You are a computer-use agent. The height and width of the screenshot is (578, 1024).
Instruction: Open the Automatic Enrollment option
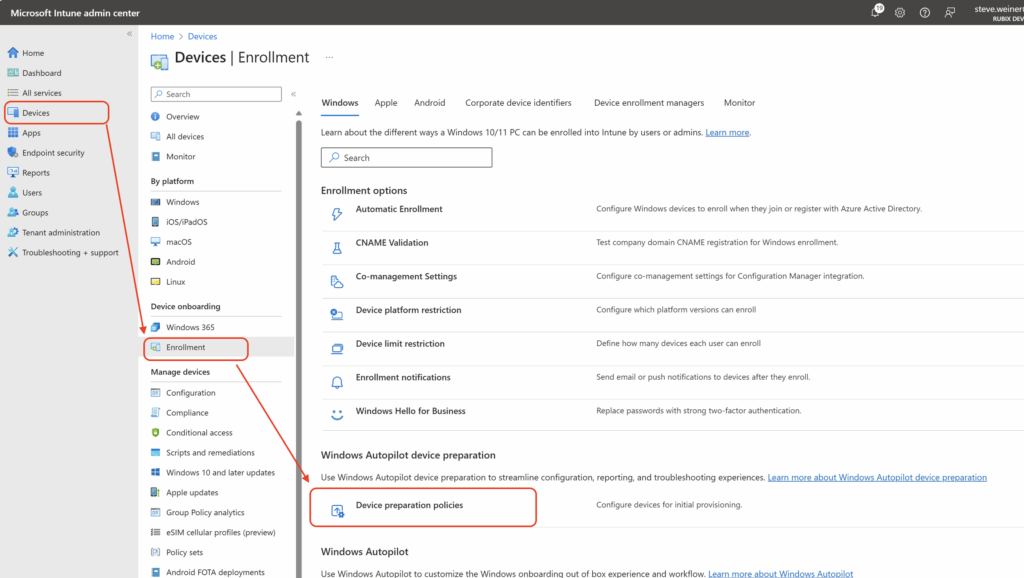click(x=399, y=209)
